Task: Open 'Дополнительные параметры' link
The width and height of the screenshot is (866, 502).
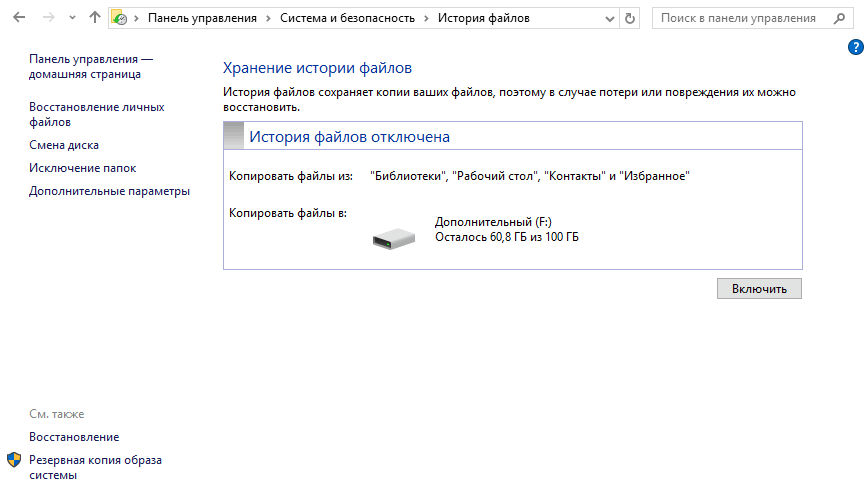Action: tap(109, 191)
